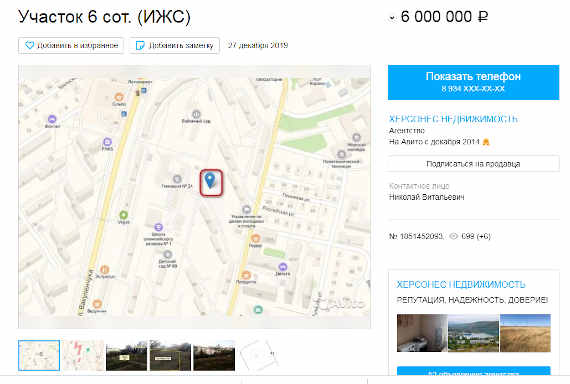
Task: Open the price dropdown arrow before 6 000 000 ₽
Action: 392,17
